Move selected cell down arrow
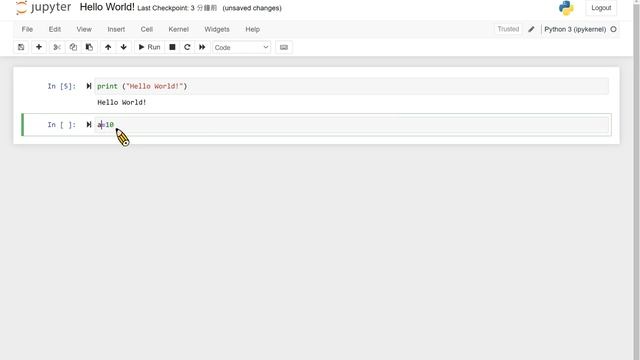Image resolution: width=640 pixels, height=360 pixels. pos(123,47)
